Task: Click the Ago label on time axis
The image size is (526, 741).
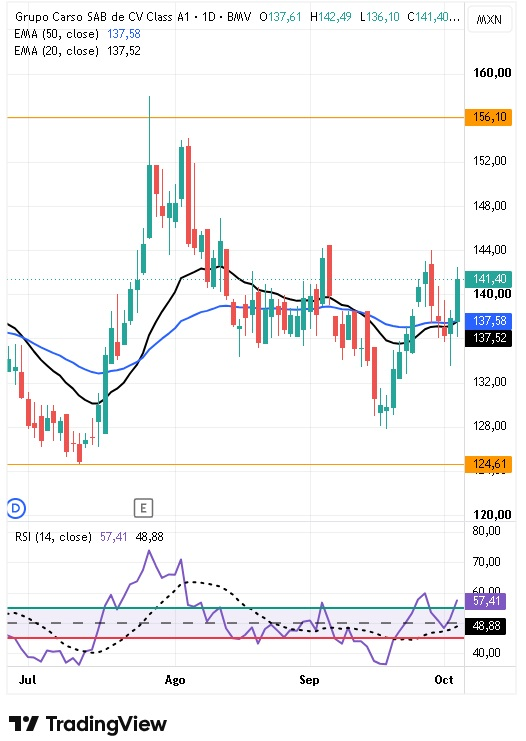Action: tap(175, 680)
